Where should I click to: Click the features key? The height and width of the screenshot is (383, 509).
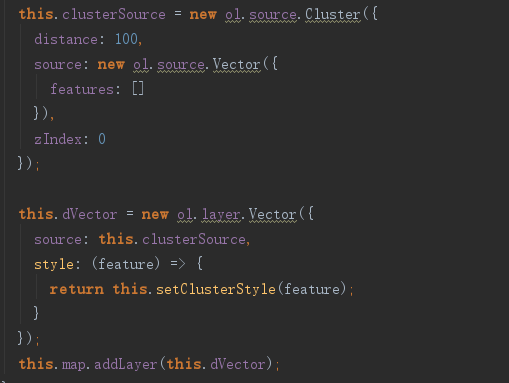point(82,89)
